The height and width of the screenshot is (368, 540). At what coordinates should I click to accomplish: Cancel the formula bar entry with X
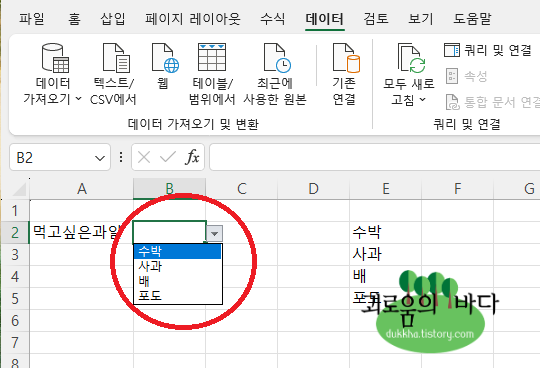click(x=144, y=158)
